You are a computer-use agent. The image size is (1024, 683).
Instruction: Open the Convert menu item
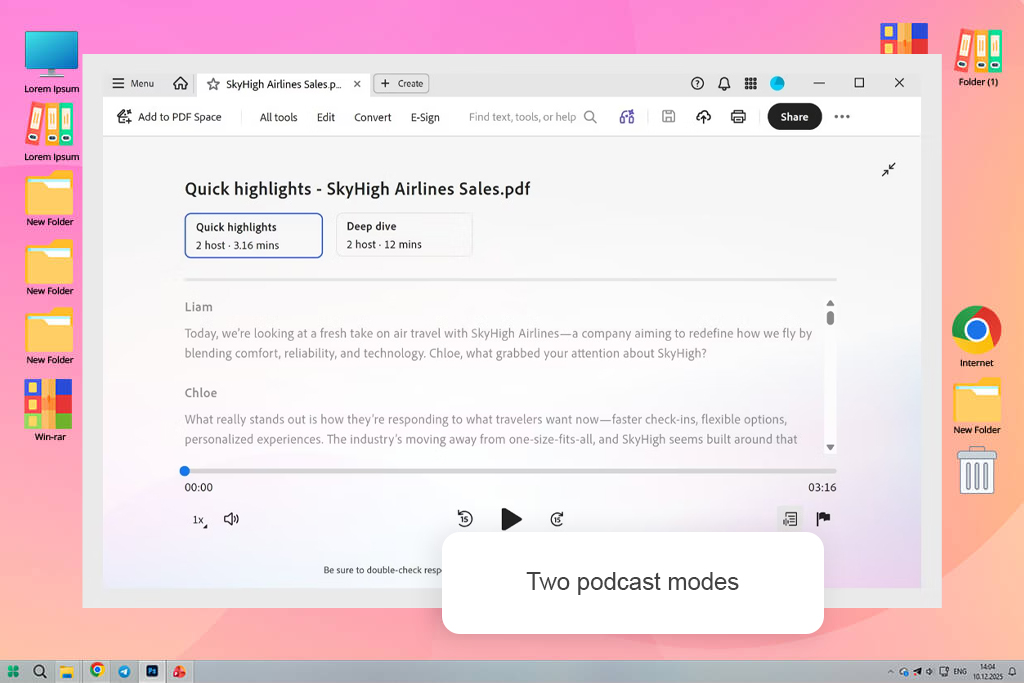373,118
